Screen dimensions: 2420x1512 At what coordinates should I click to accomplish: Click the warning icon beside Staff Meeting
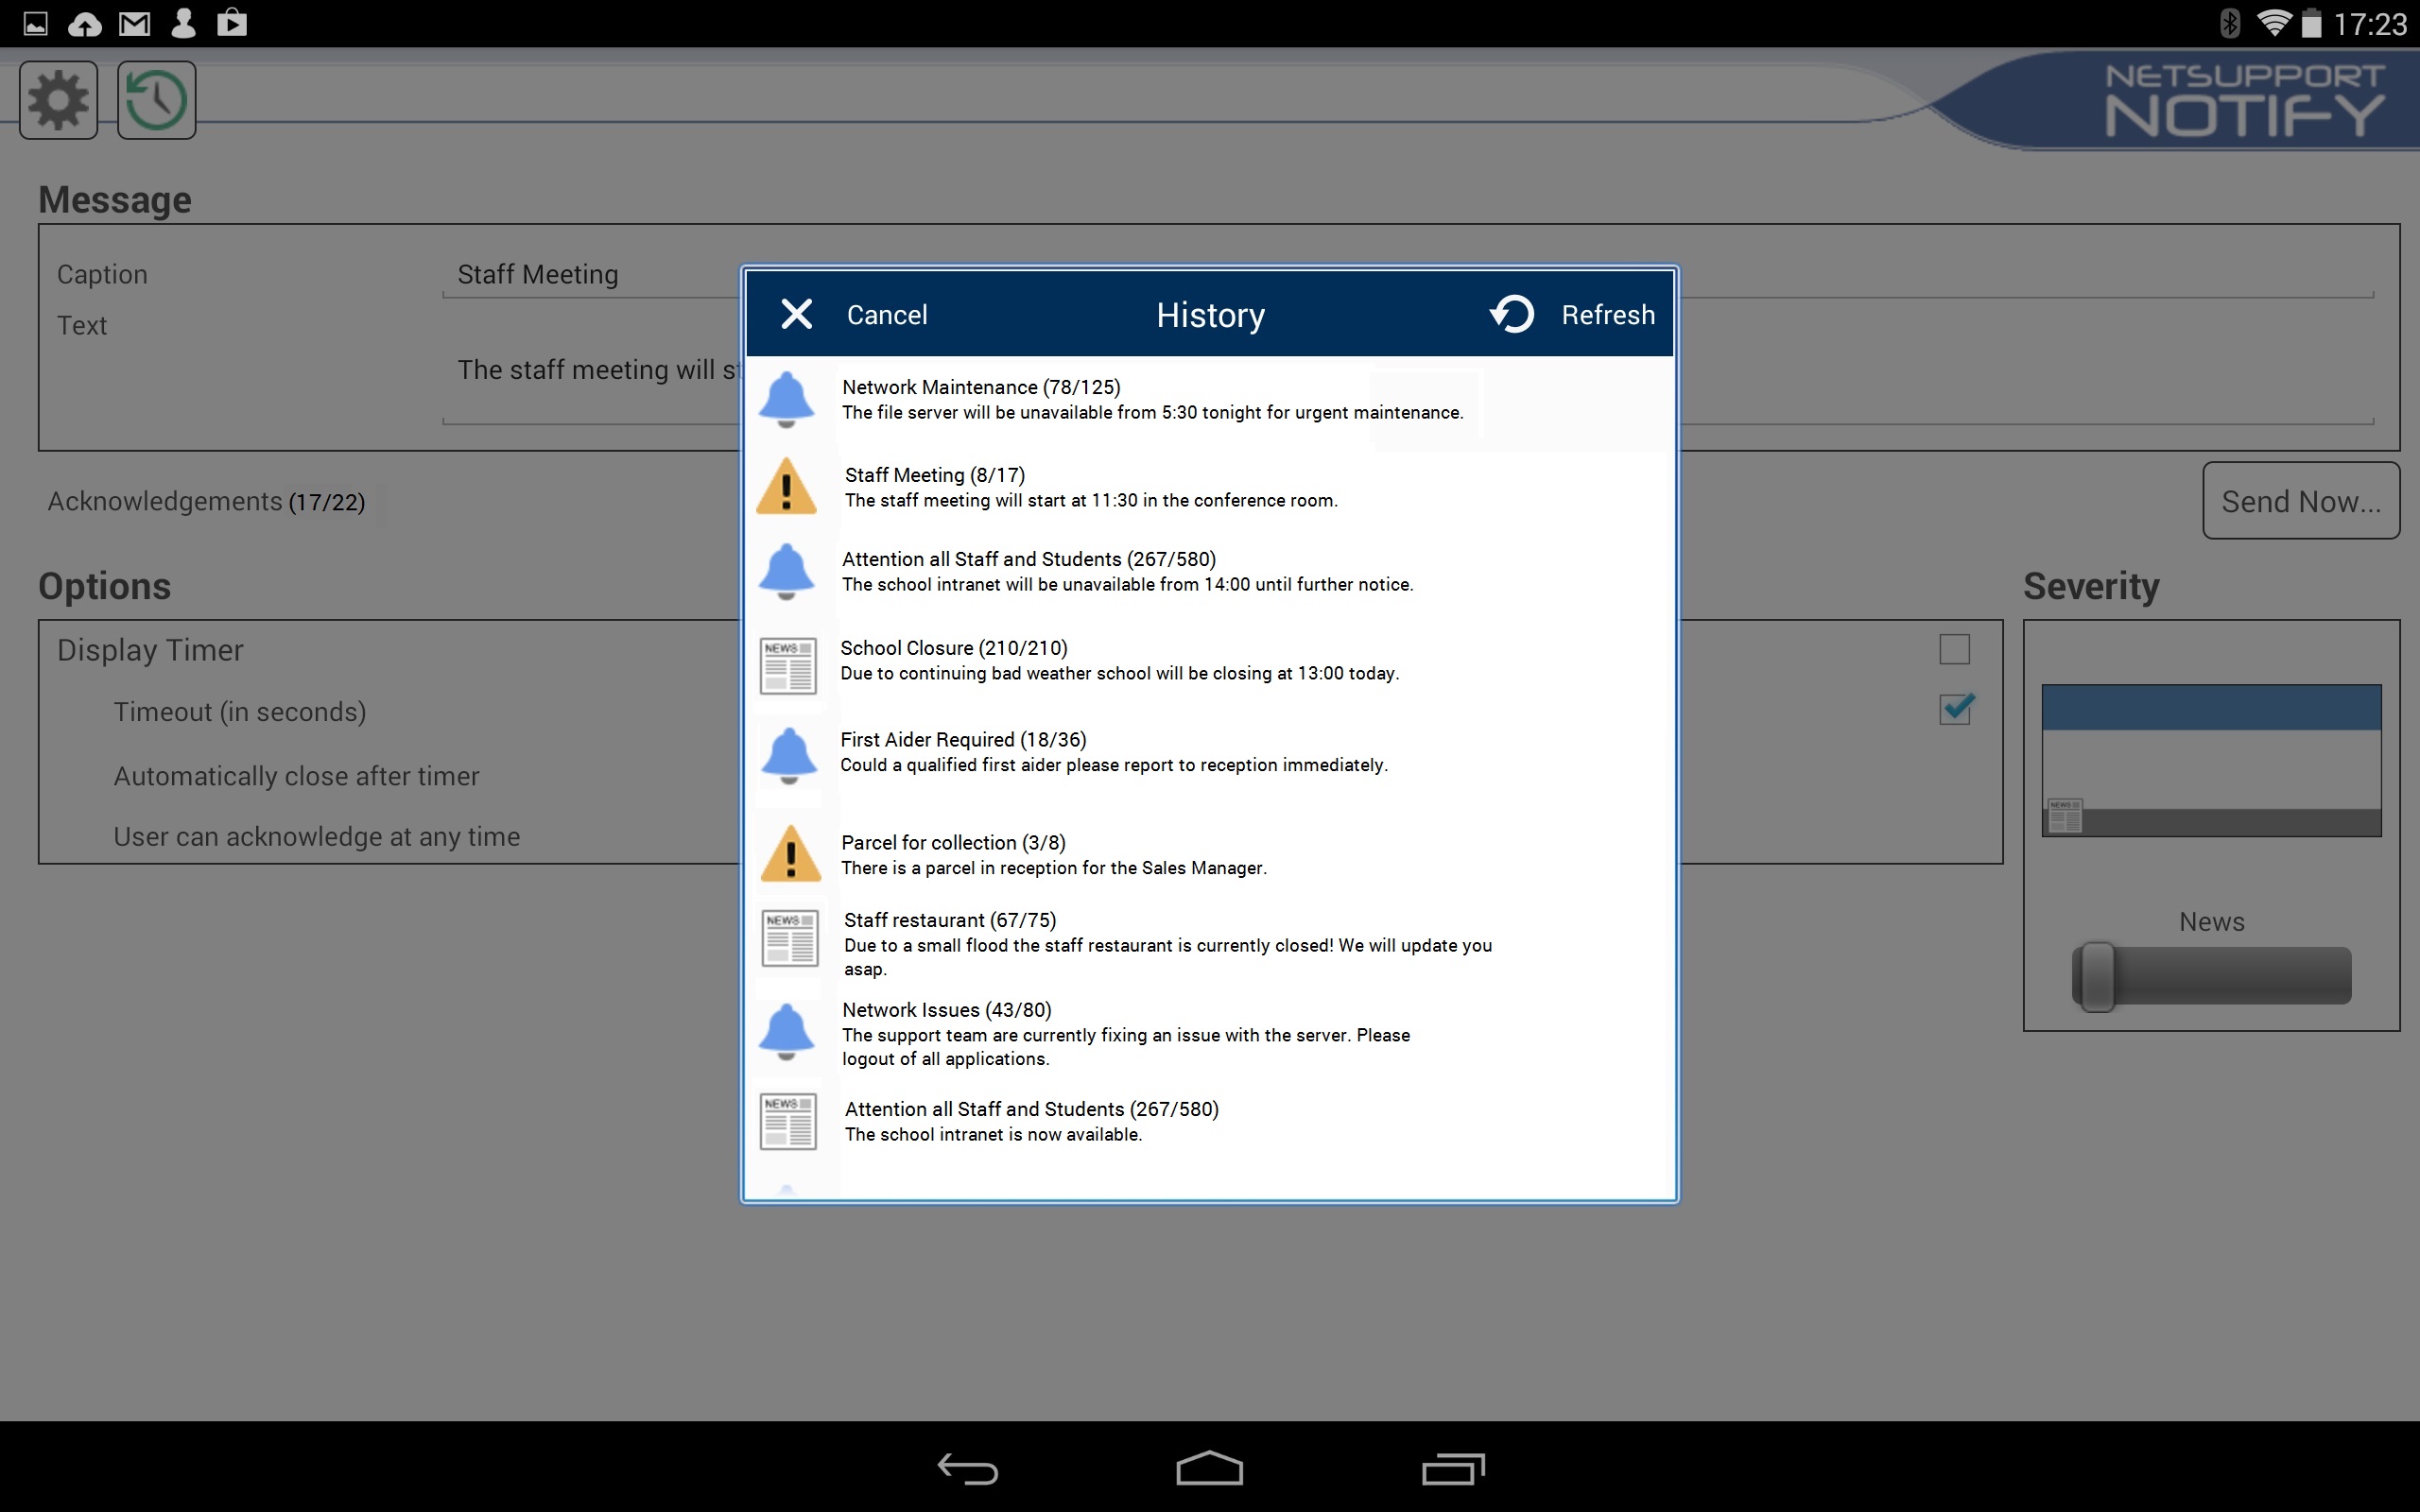coord(788,487)
